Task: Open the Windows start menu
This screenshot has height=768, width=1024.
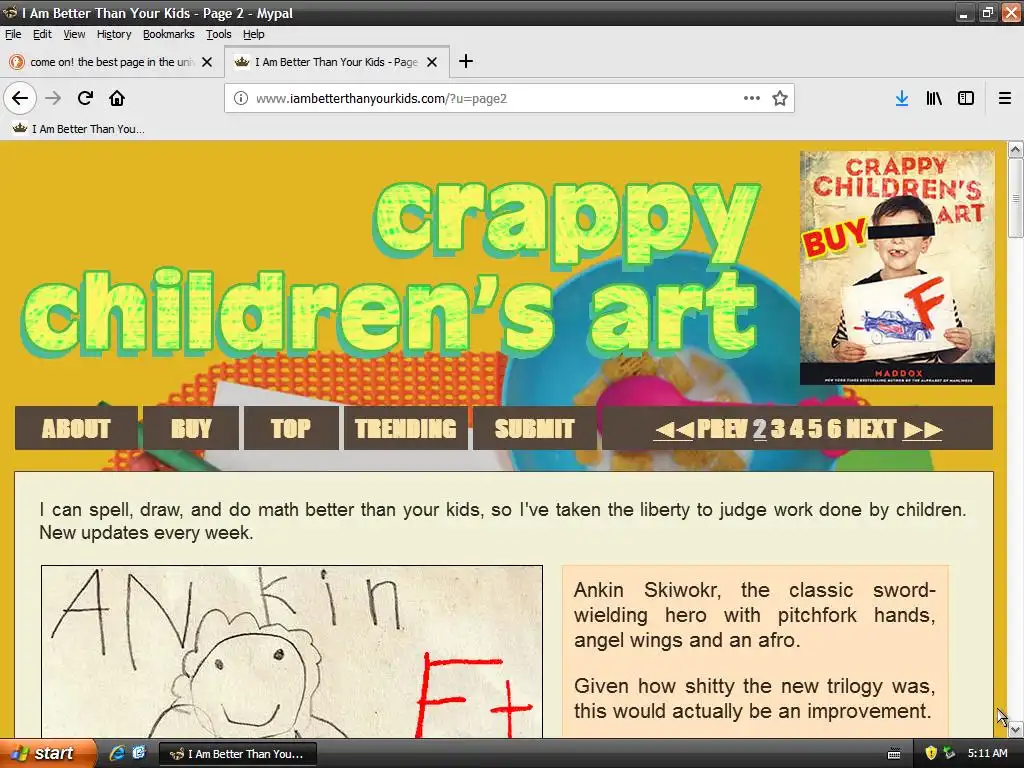Action: (47, 754)
